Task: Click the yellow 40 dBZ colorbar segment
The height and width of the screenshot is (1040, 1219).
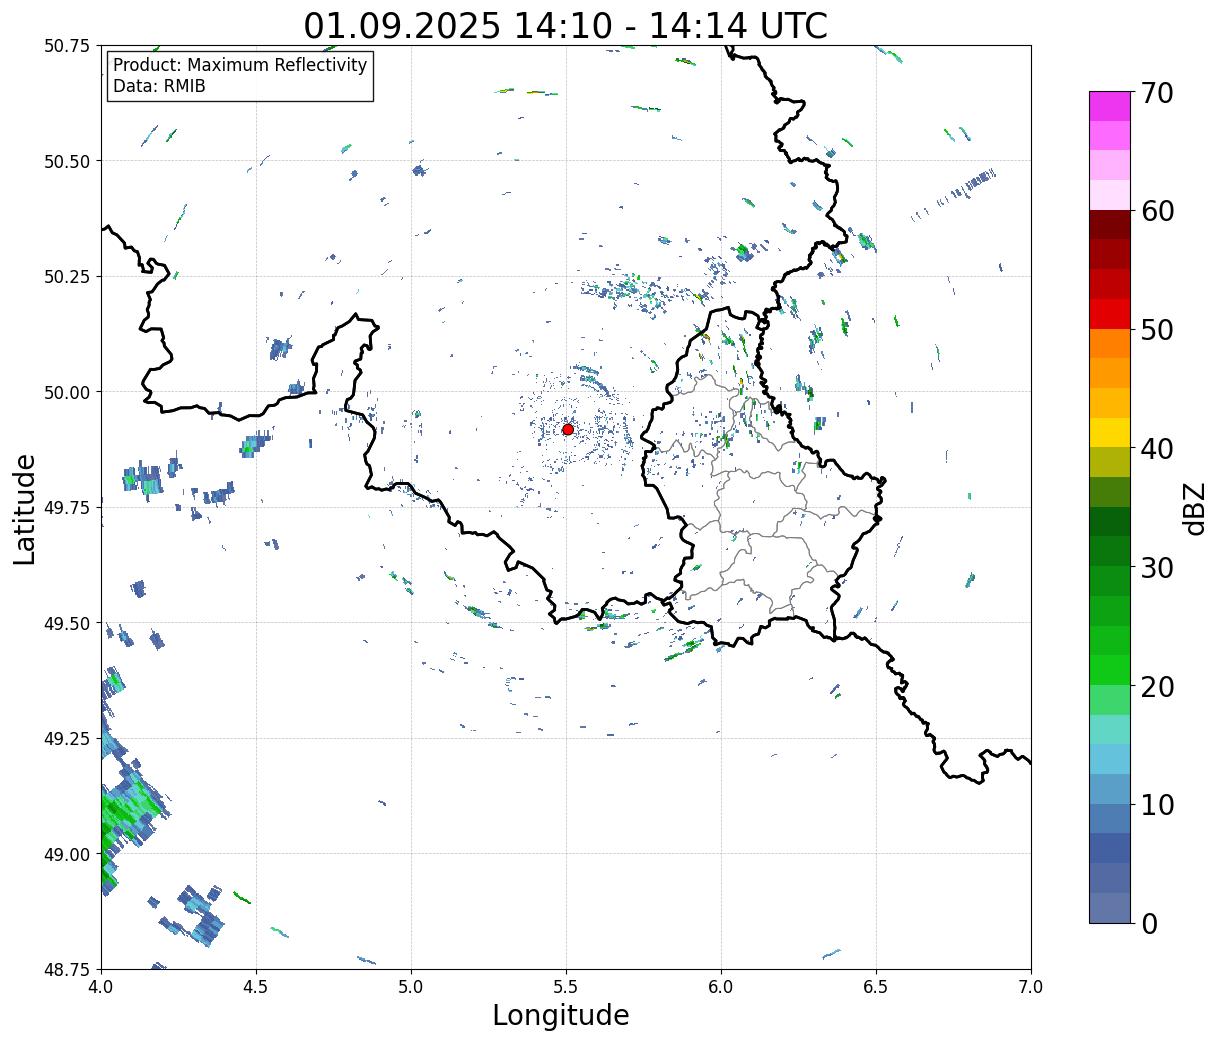Action: [x=1110, y=432]
